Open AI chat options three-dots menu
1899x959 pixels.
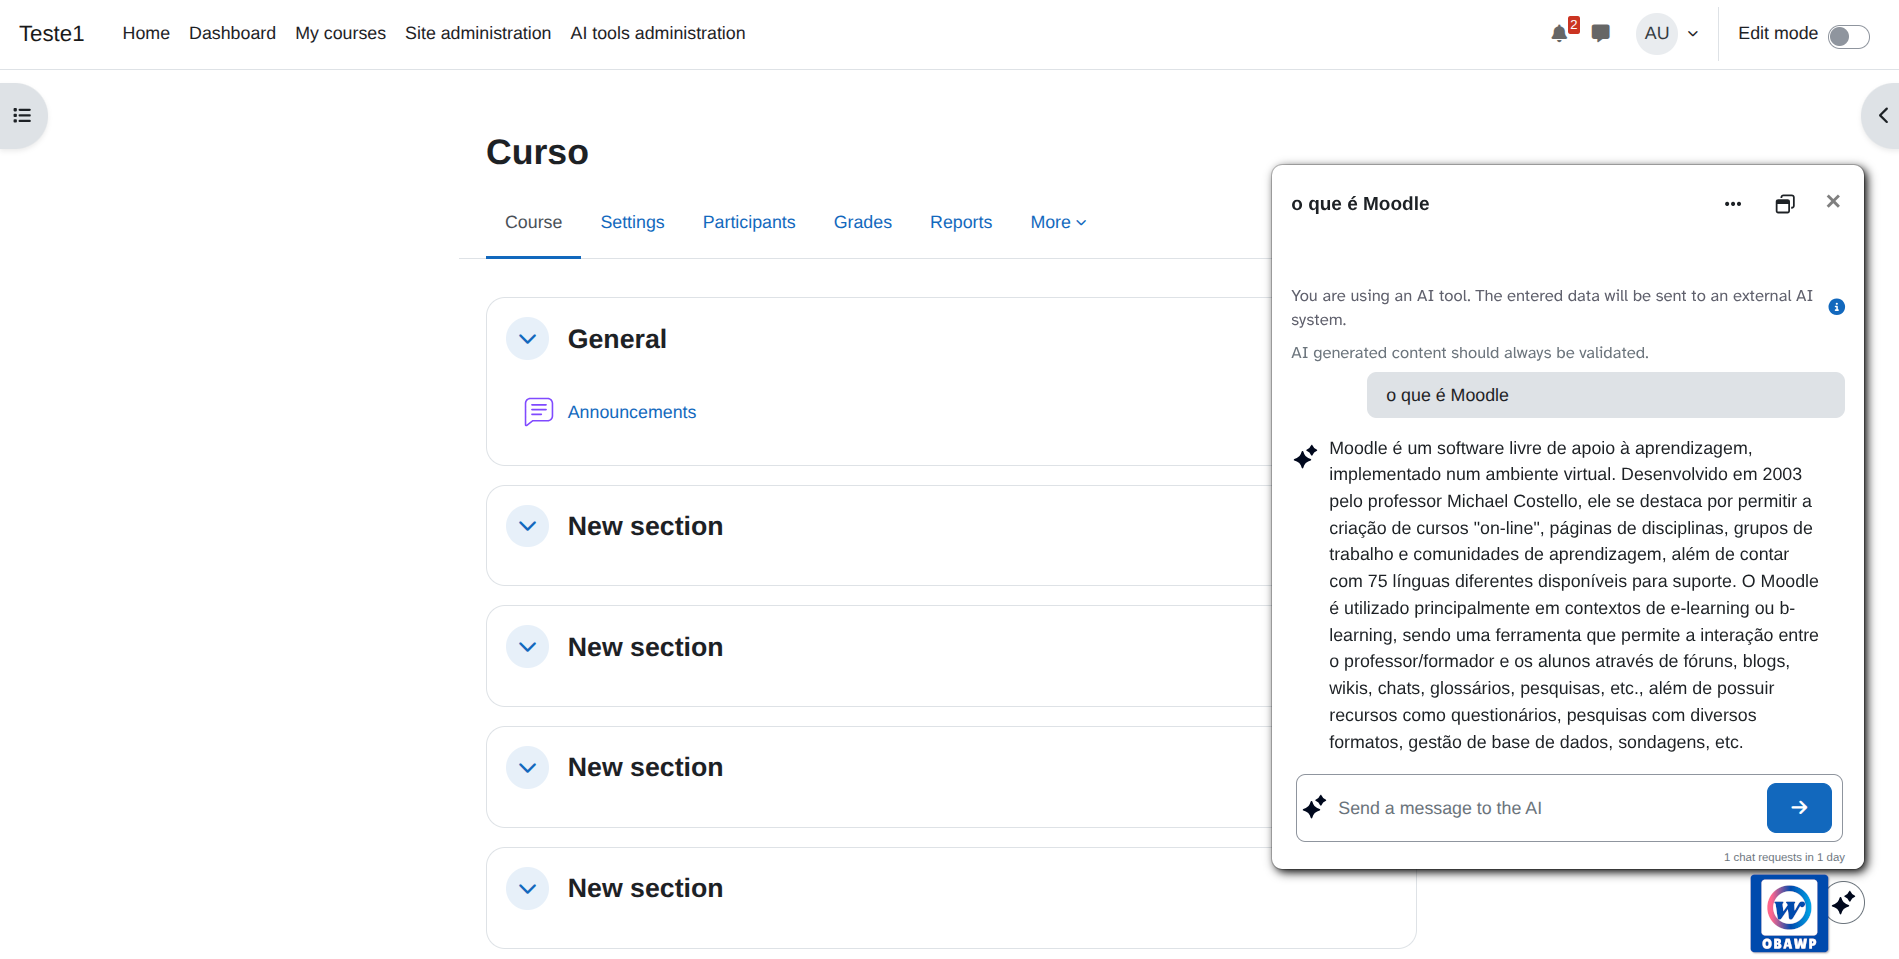(x=1733, y=204)
